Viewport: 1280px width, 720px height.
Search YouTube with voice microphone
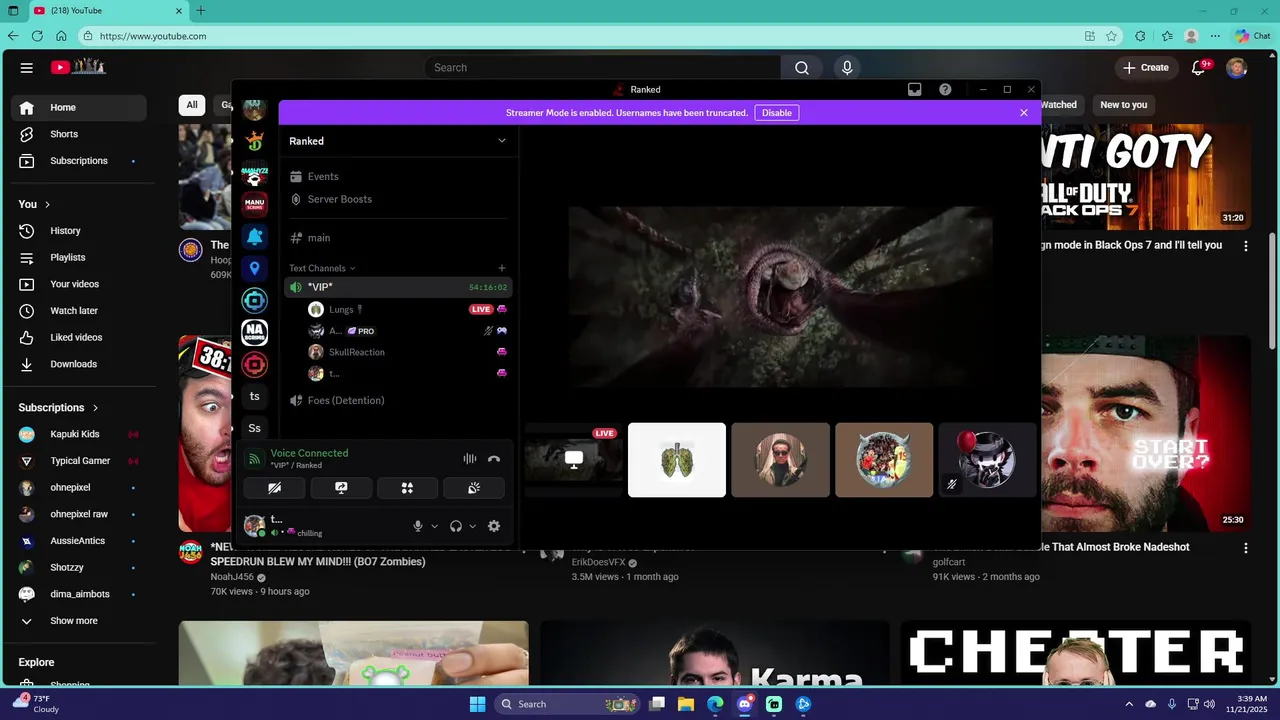(847, 68)
